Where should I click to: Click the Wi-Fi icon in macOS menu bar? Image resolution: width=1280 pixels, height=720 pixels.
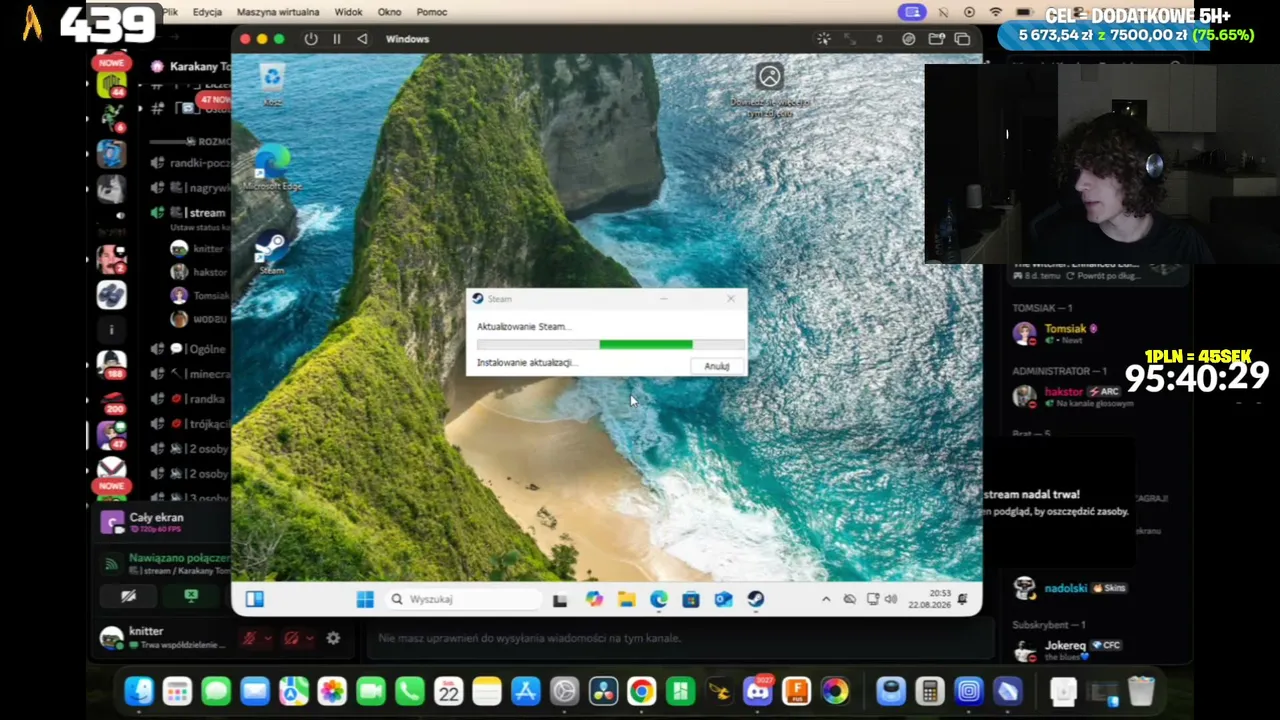click(996, 12)
